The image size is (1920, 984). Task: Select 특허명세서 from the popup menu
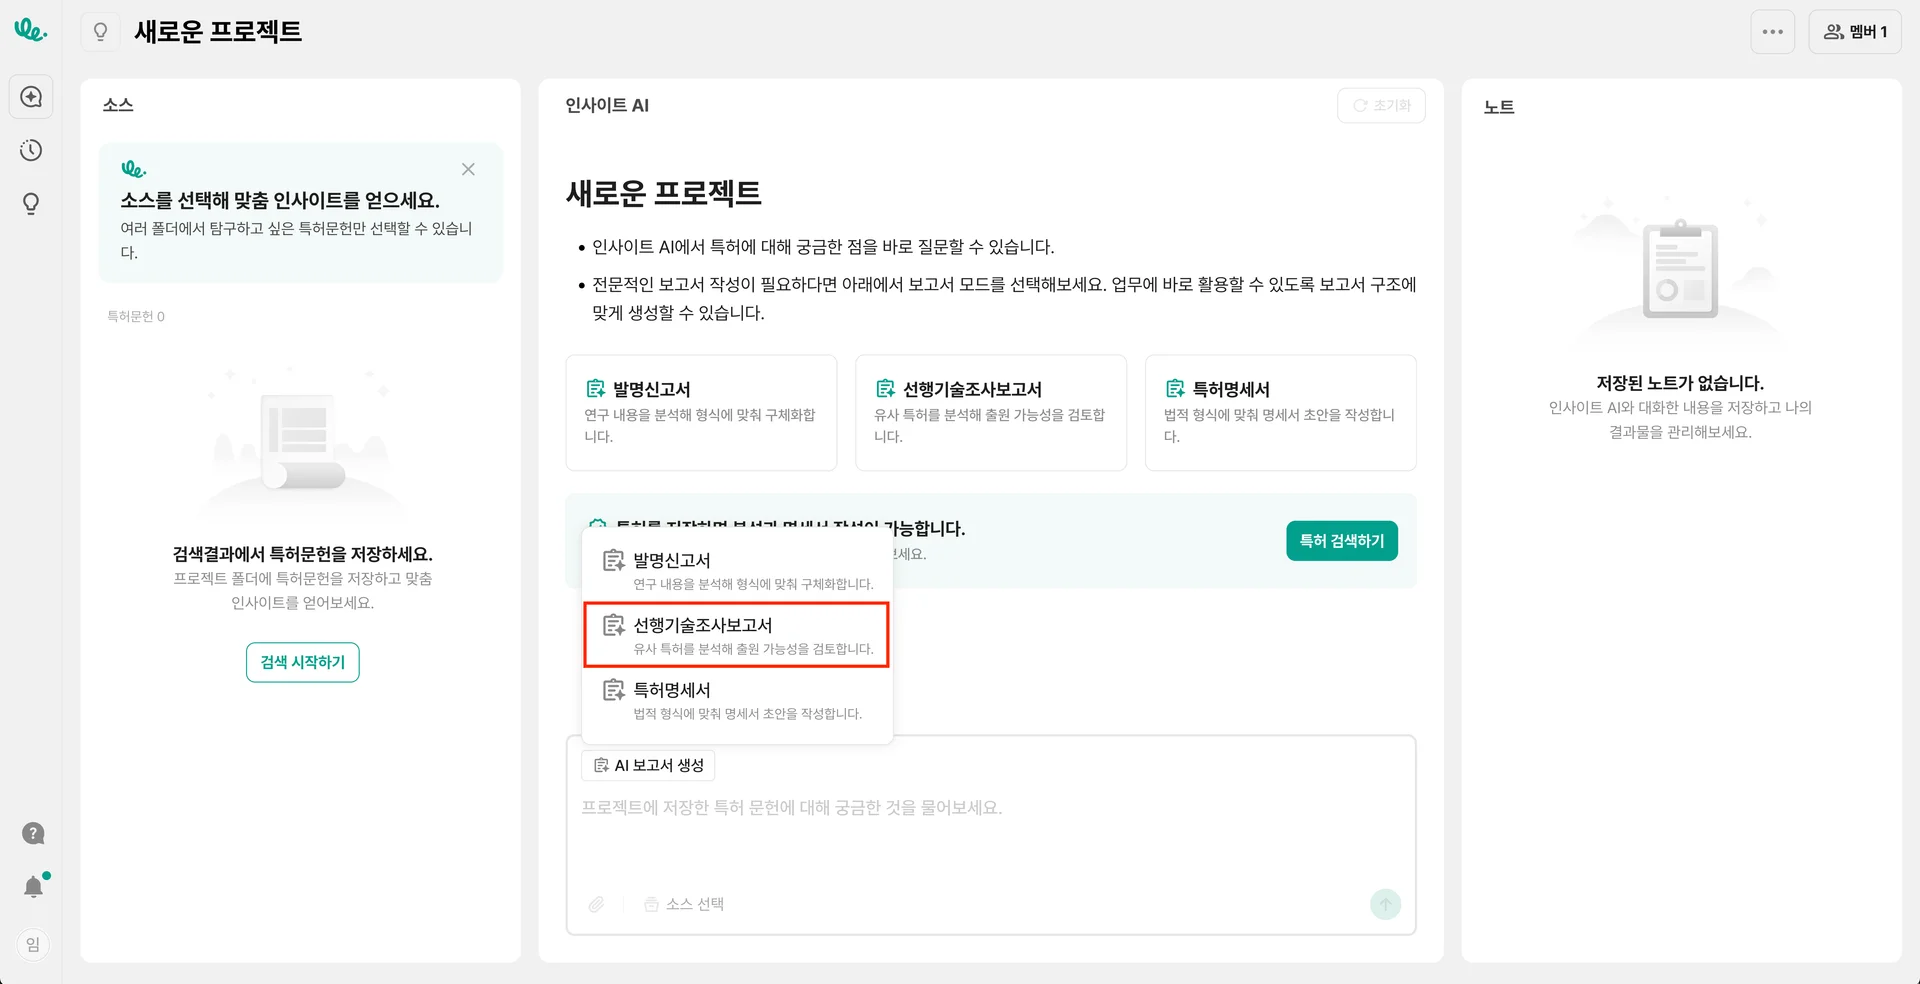coord(736,700)
